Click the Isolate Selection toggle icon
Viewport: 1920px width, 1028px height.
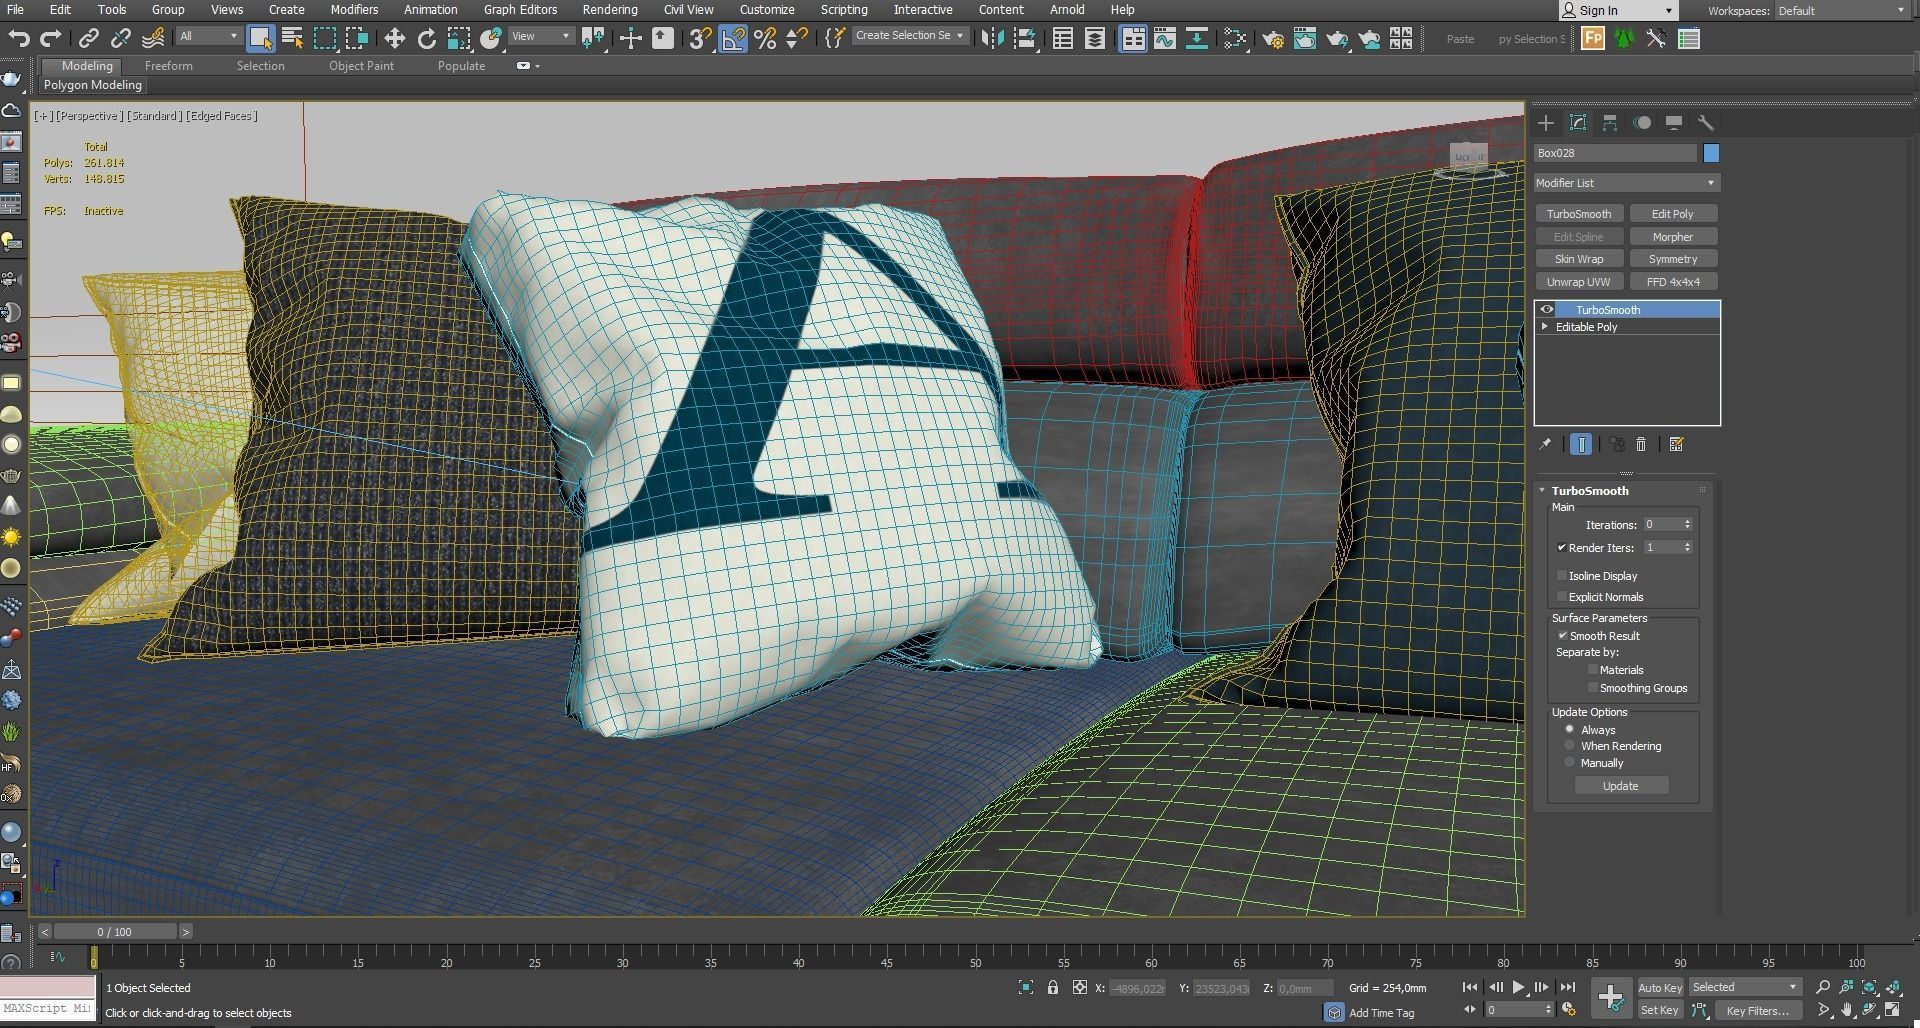click(1026, 988)
